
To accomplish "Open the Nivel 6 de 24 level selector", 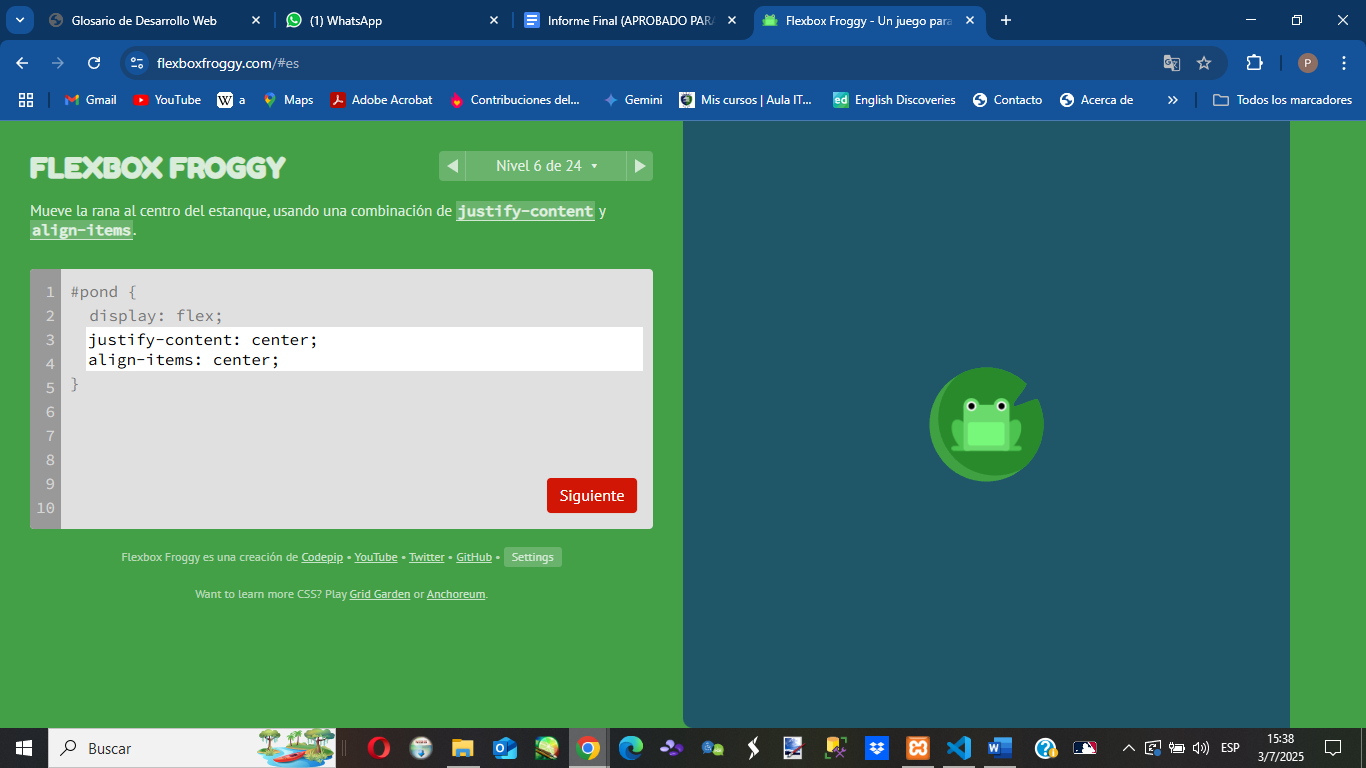I will [546, 166].
